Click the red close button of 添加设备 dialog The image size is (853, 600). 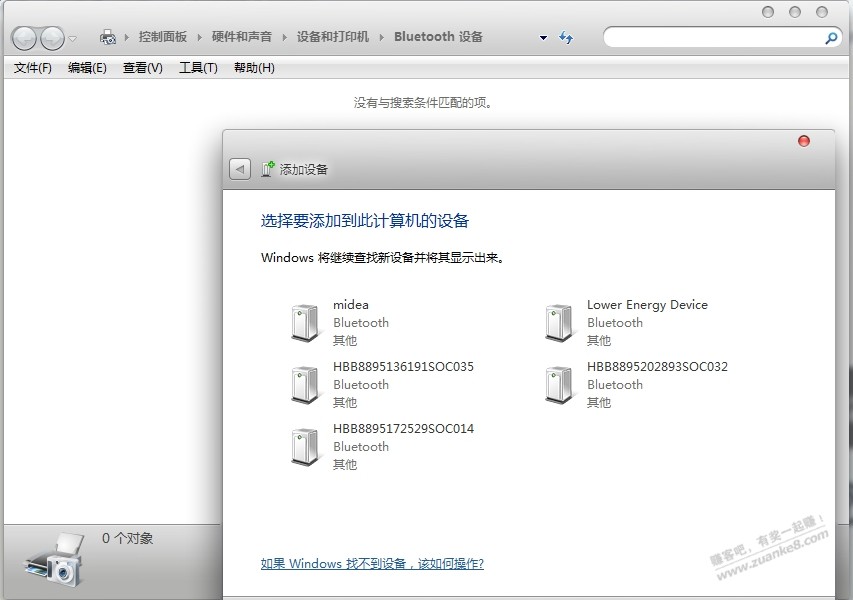click(803, 141)
